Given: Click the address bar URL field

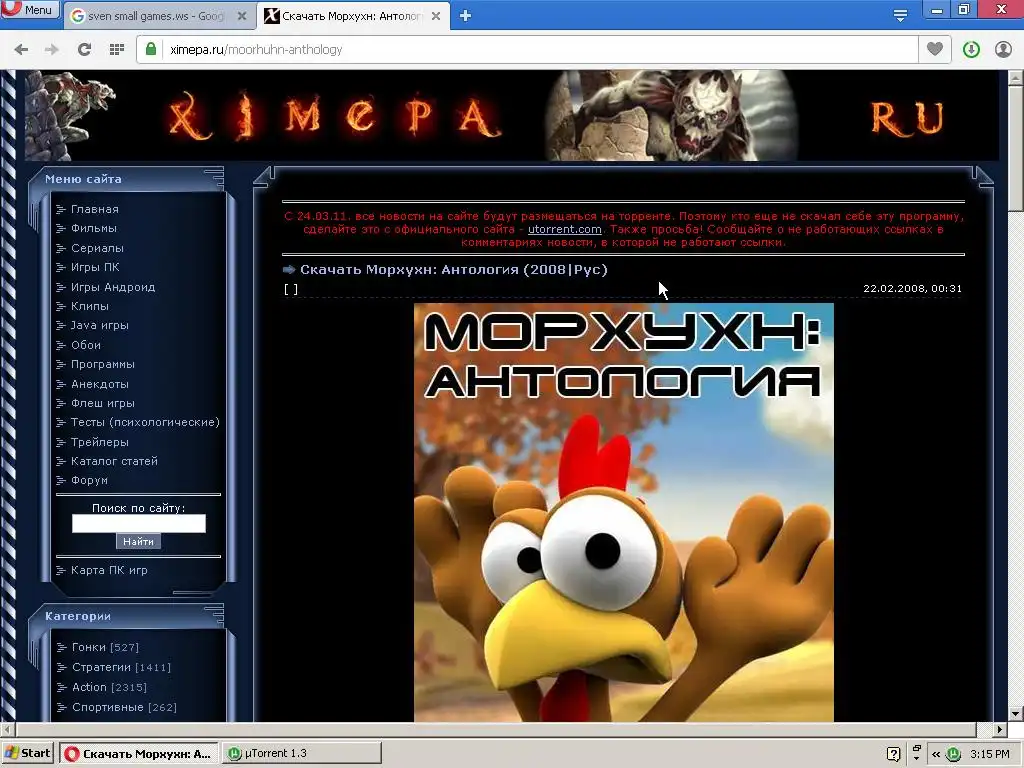Looking at the screenshot, I should click(527, 50).
